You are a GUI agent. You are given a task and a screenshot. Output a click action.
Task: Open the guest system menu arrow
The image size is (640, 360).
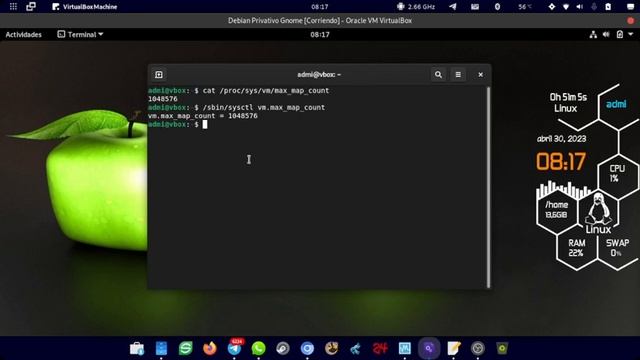click(631, 35)
